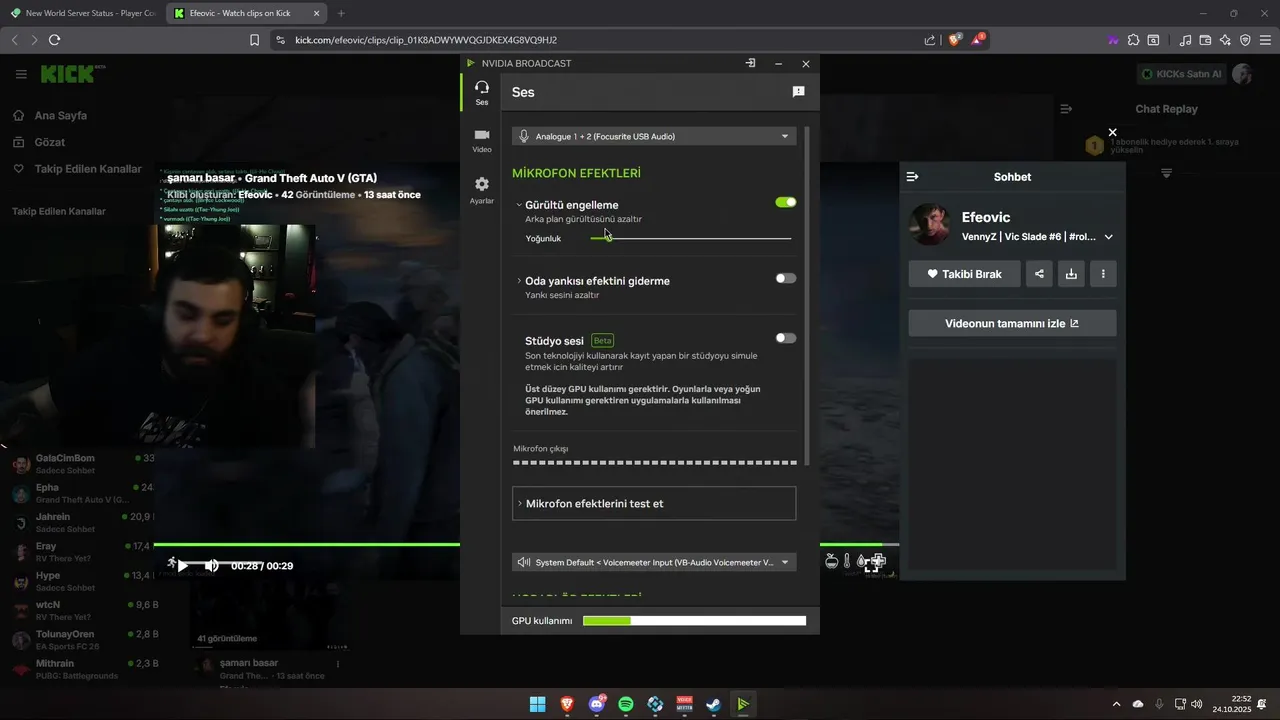The image size is (1280, 720).
Task: Open Spotify from the taskbar
Action: (x=626, y=704)
